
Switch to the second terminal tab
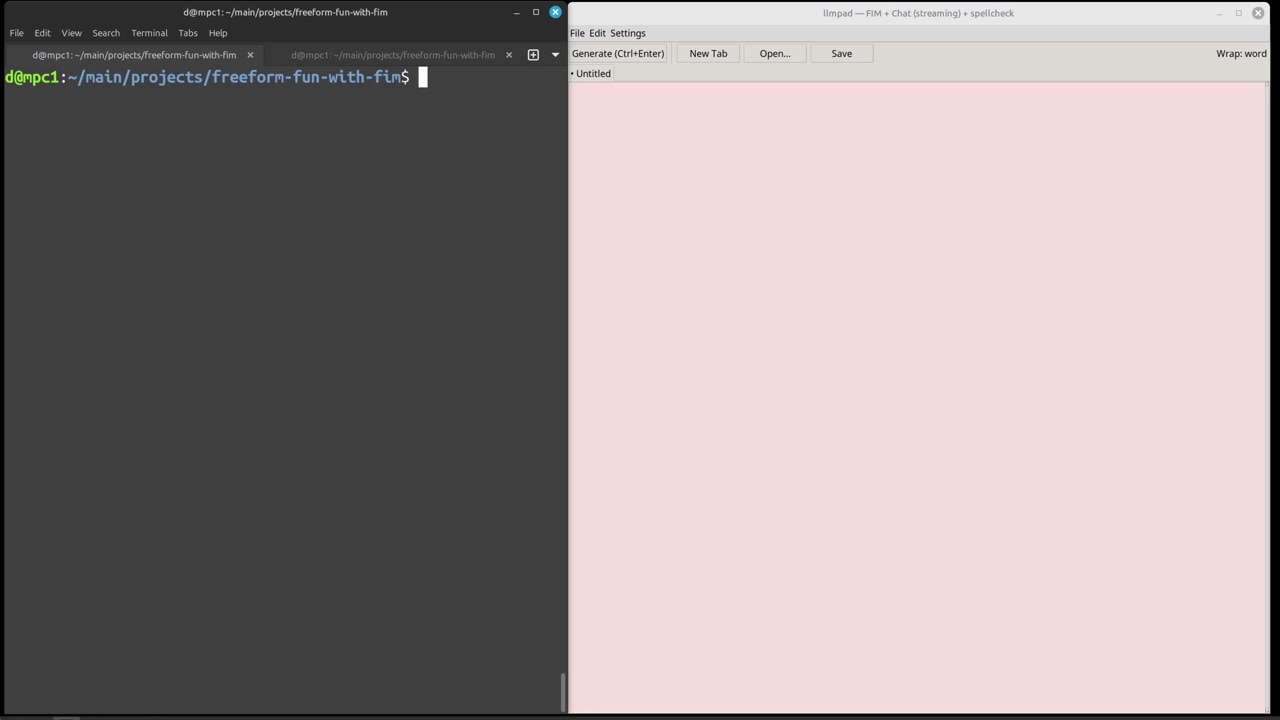coord(392,55)
